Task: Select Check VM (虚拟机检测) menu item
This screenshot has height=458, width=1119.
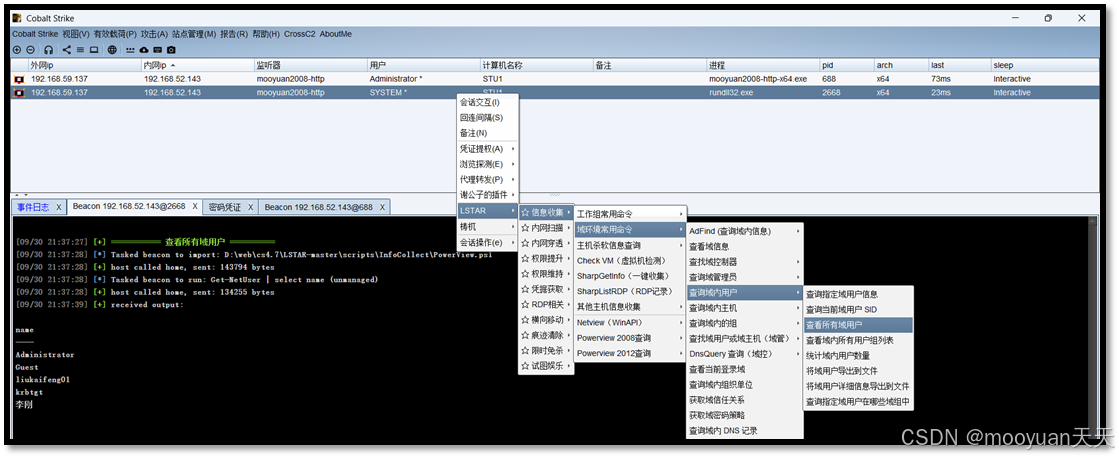Action: coord(630,260)
